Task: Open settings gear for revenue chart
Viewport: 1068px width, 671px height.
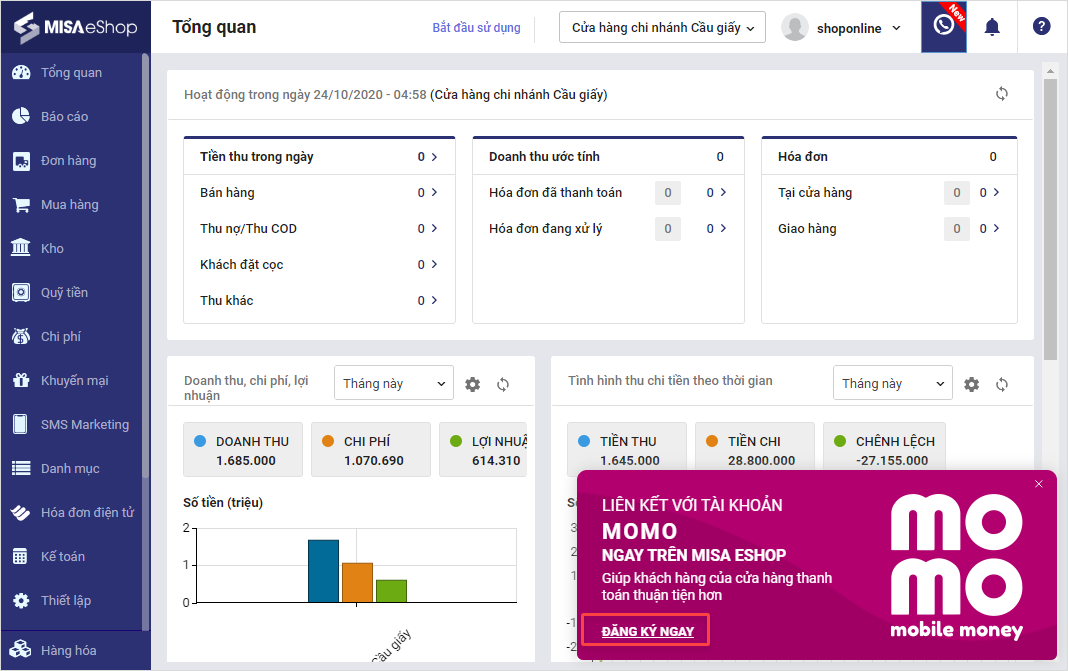Action: 473,384
